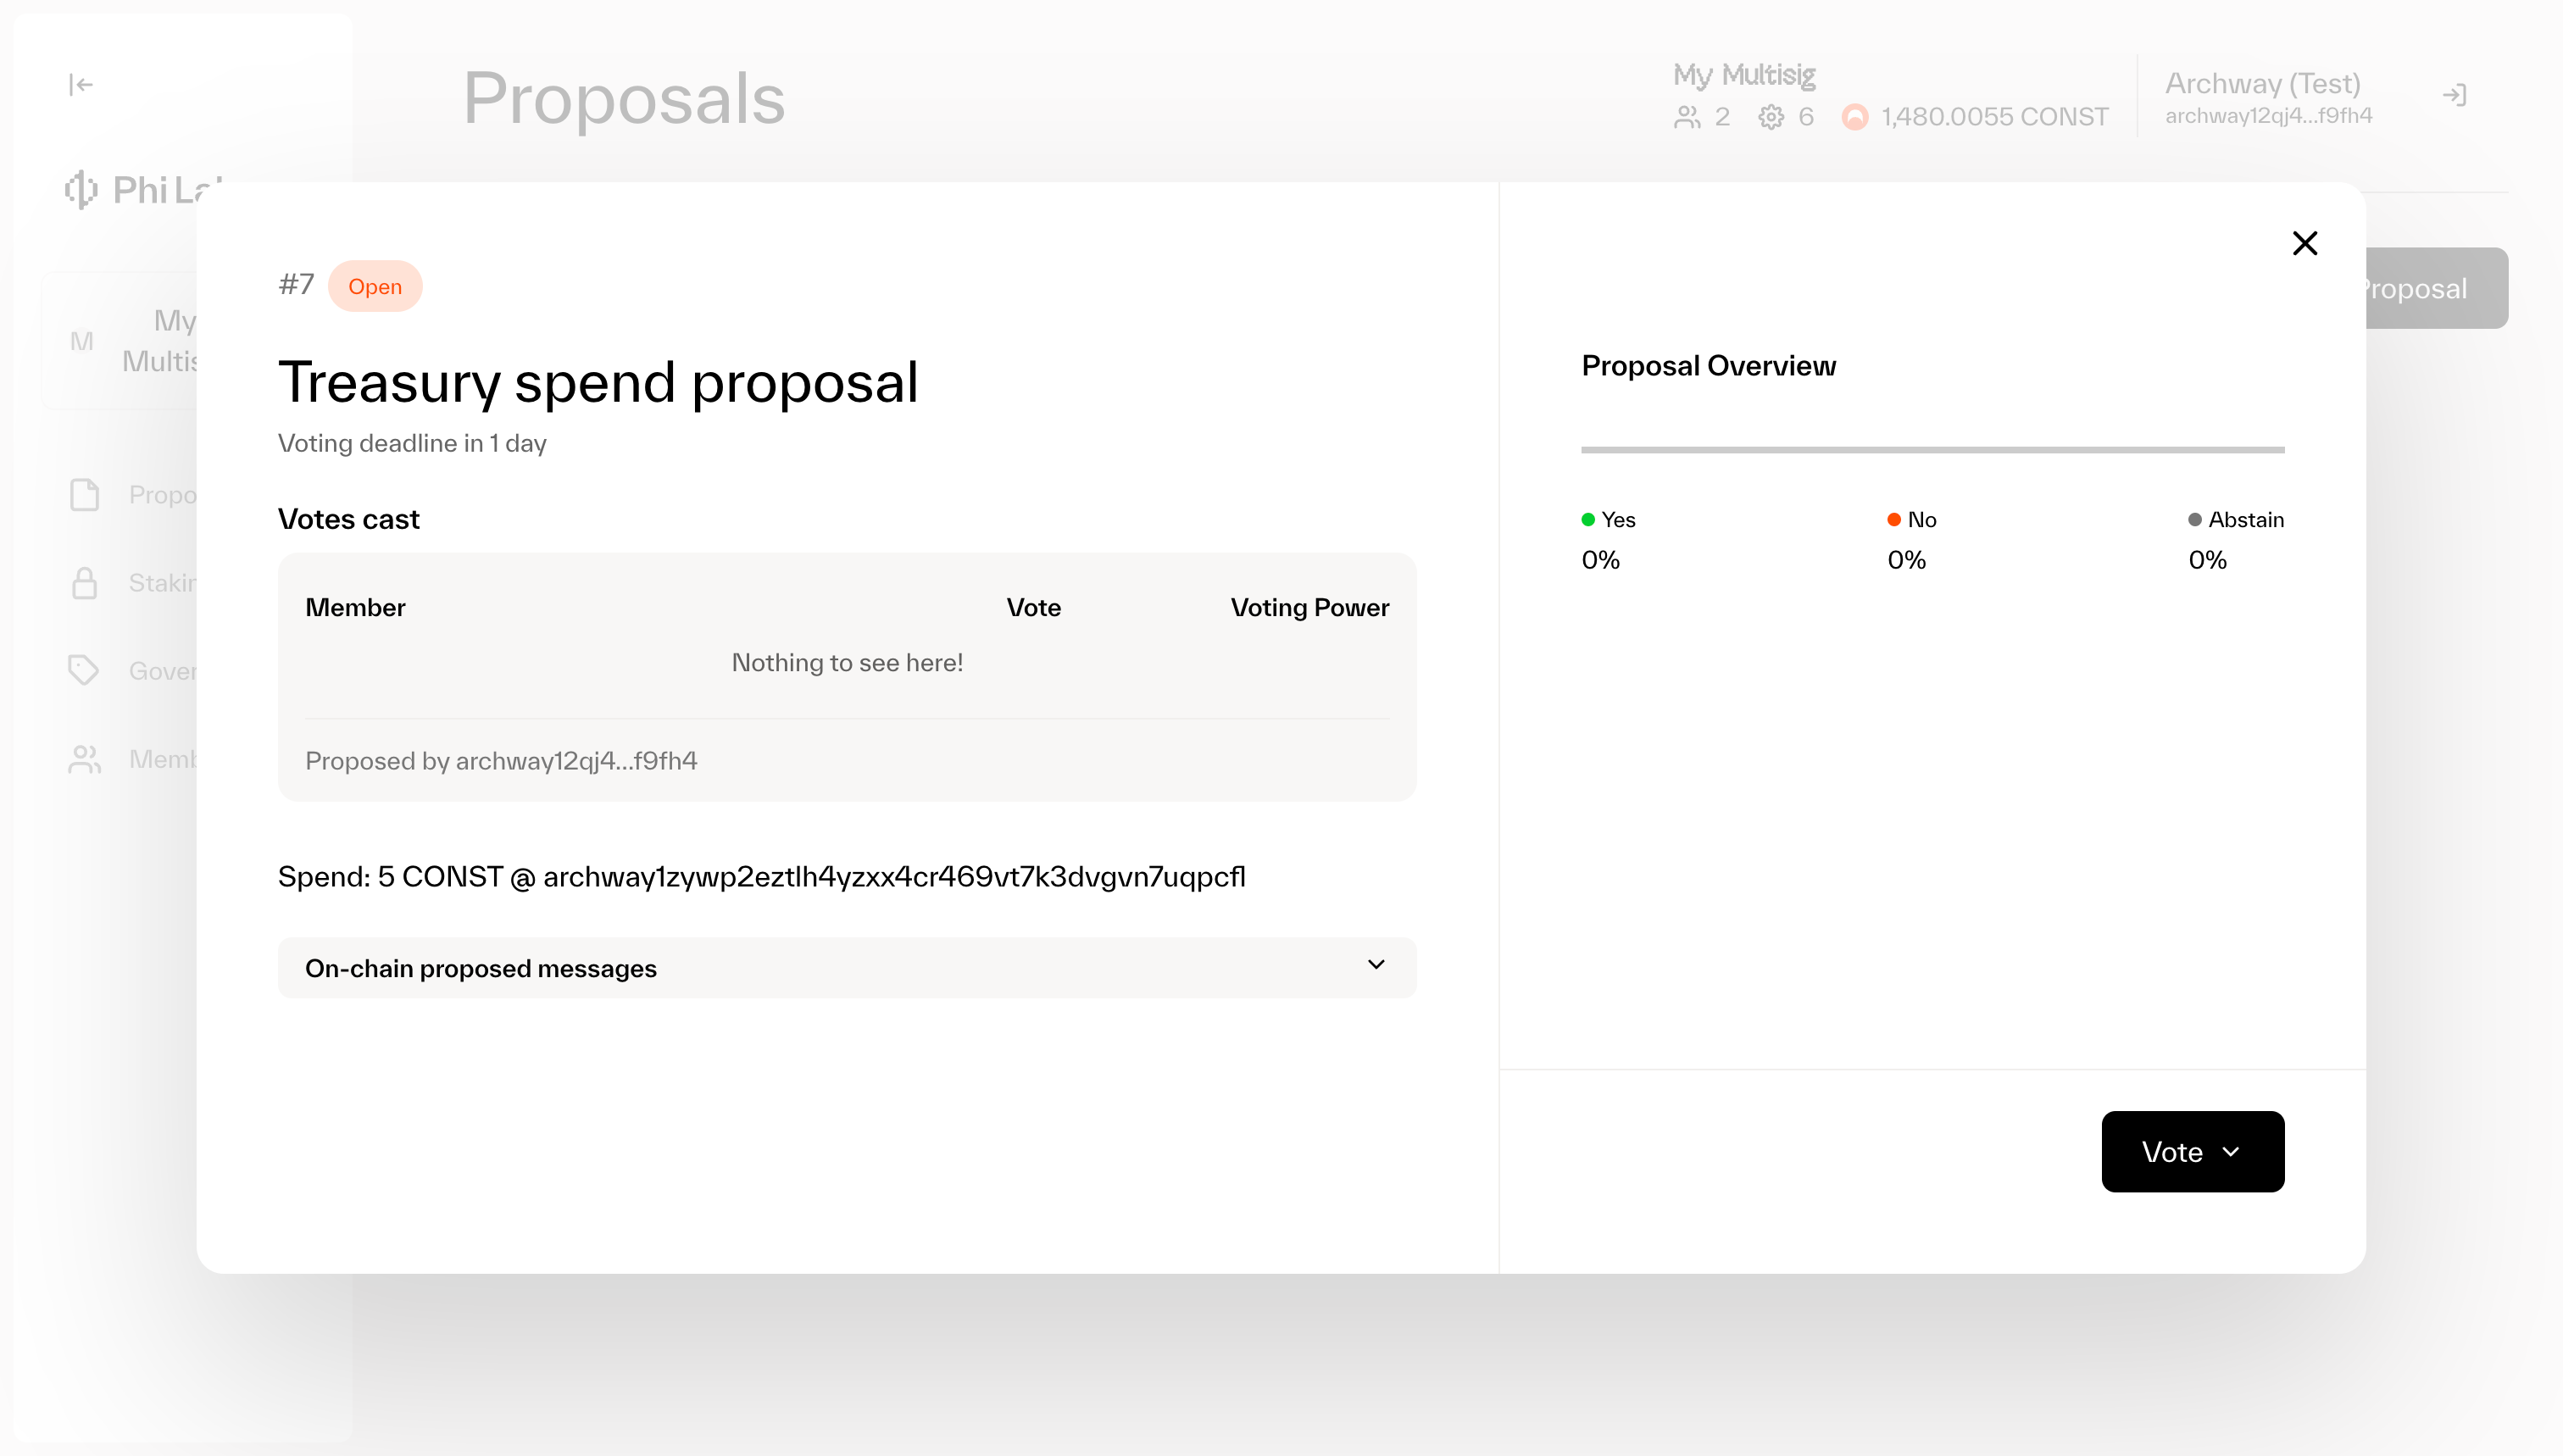Click the Voting Power column header
Image resolution: width=2563 pixels, height=1456 pixels.
click(x=1309, y=608)
